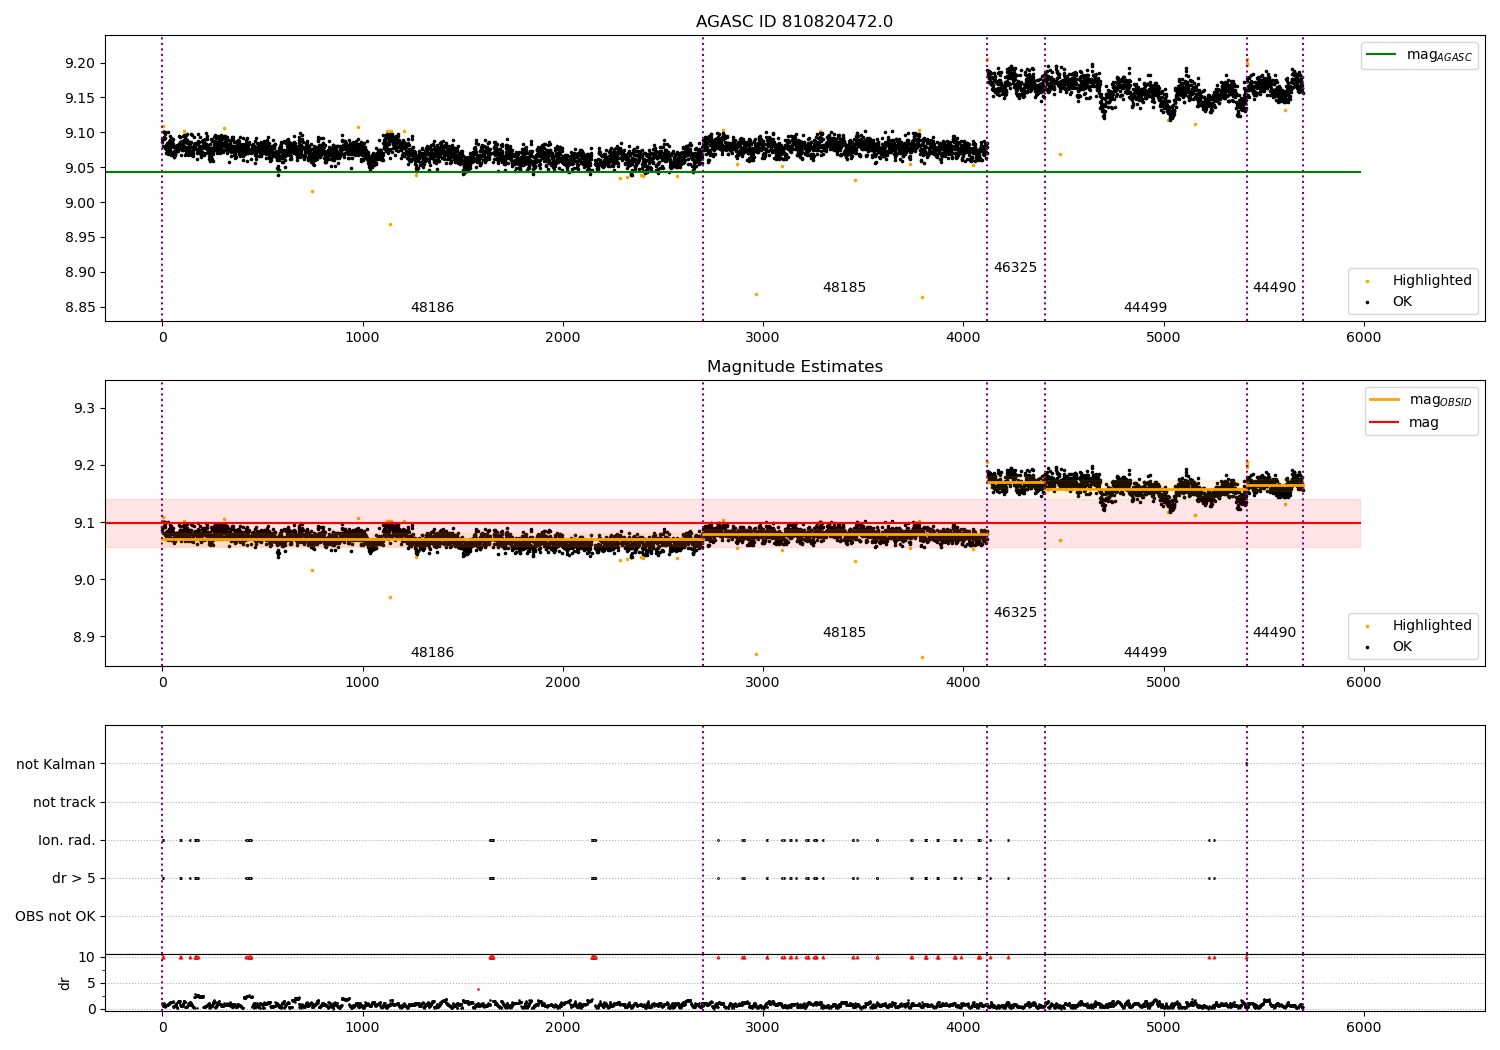Screen dimensions: 1500x1050
Task: Click obsid label 44490 in AGASC plot
Action: click(1274, 288)
